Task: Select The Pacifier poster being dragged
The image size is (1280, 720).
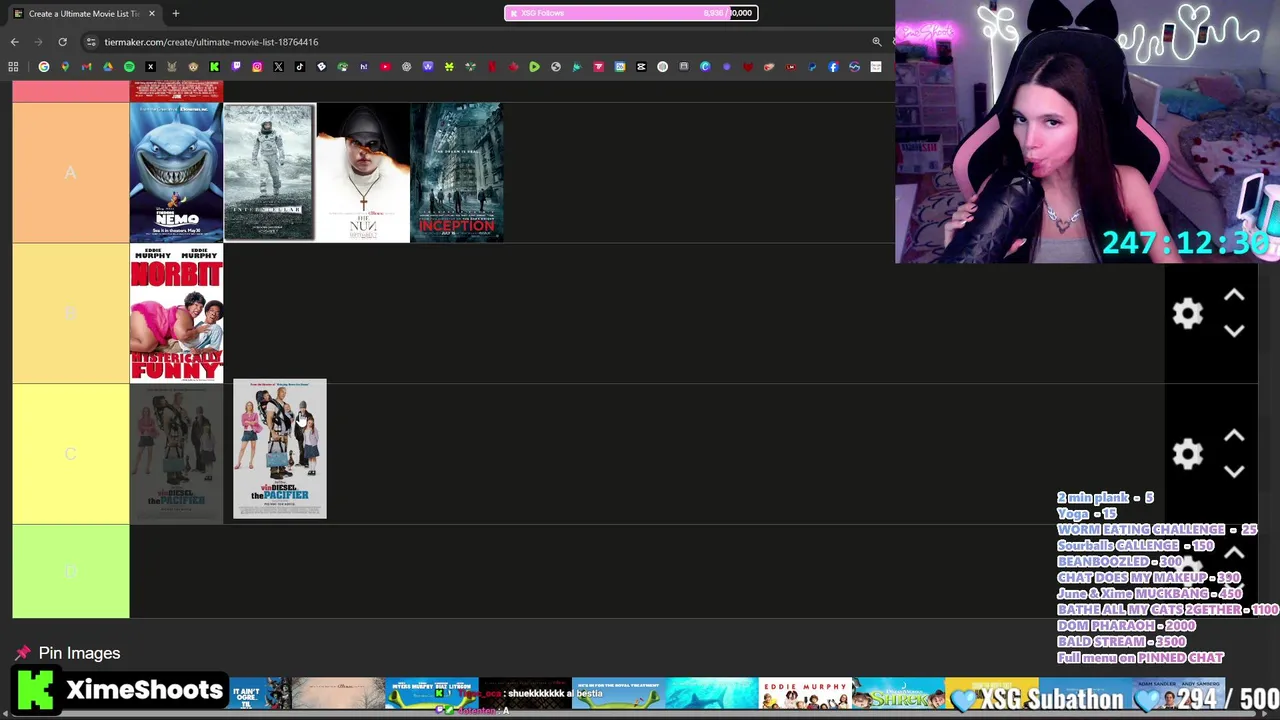Action: tap(280, 448)
